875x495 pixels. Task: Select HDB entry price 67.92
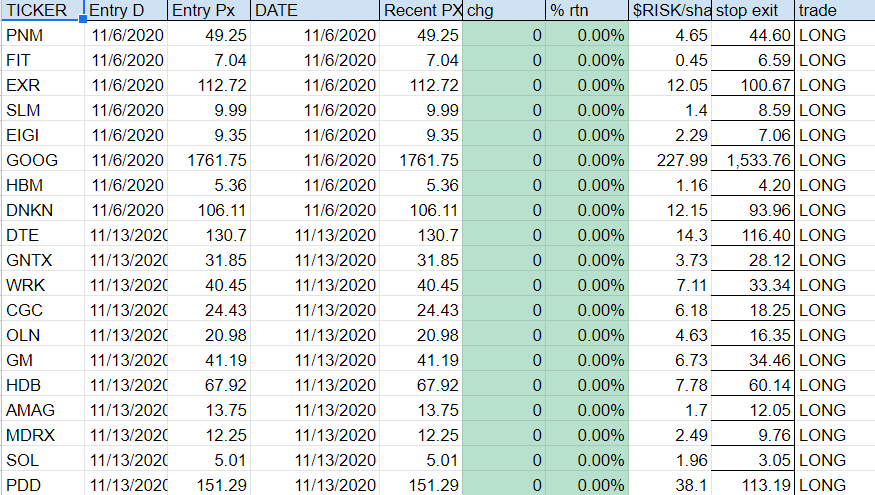pos(209,385)
